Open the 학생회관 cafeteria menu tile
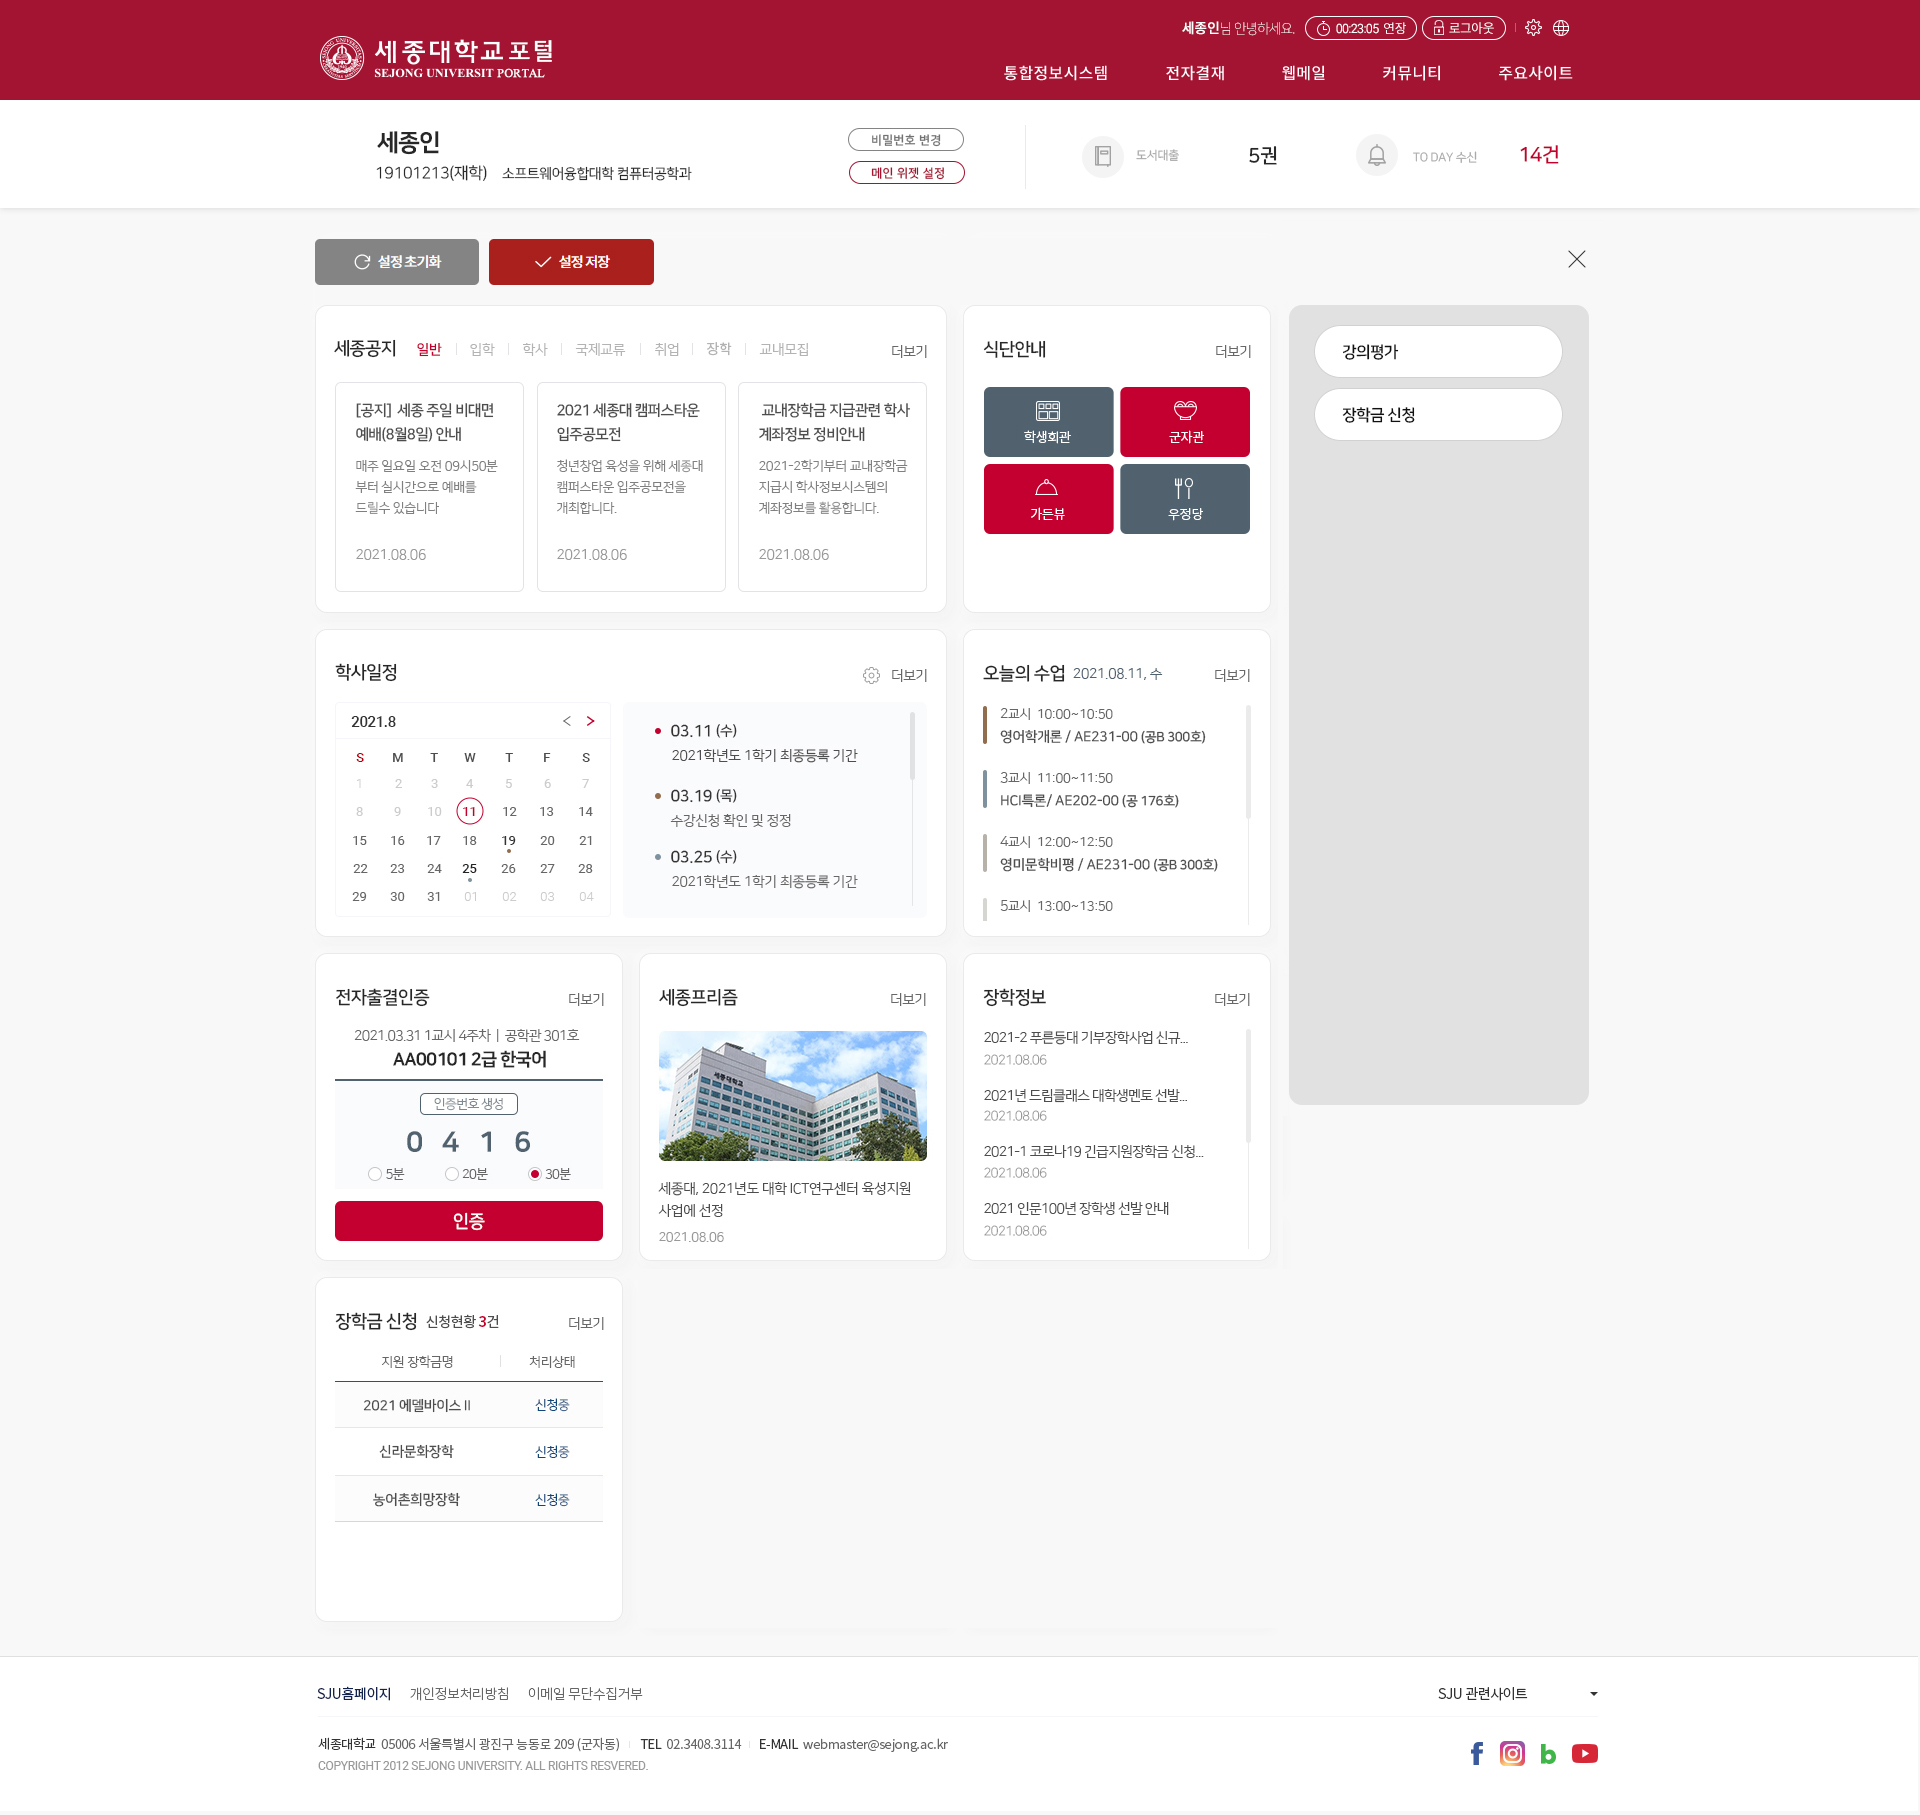This screenshot has height=1815, width=1920. click(1048, 421)
